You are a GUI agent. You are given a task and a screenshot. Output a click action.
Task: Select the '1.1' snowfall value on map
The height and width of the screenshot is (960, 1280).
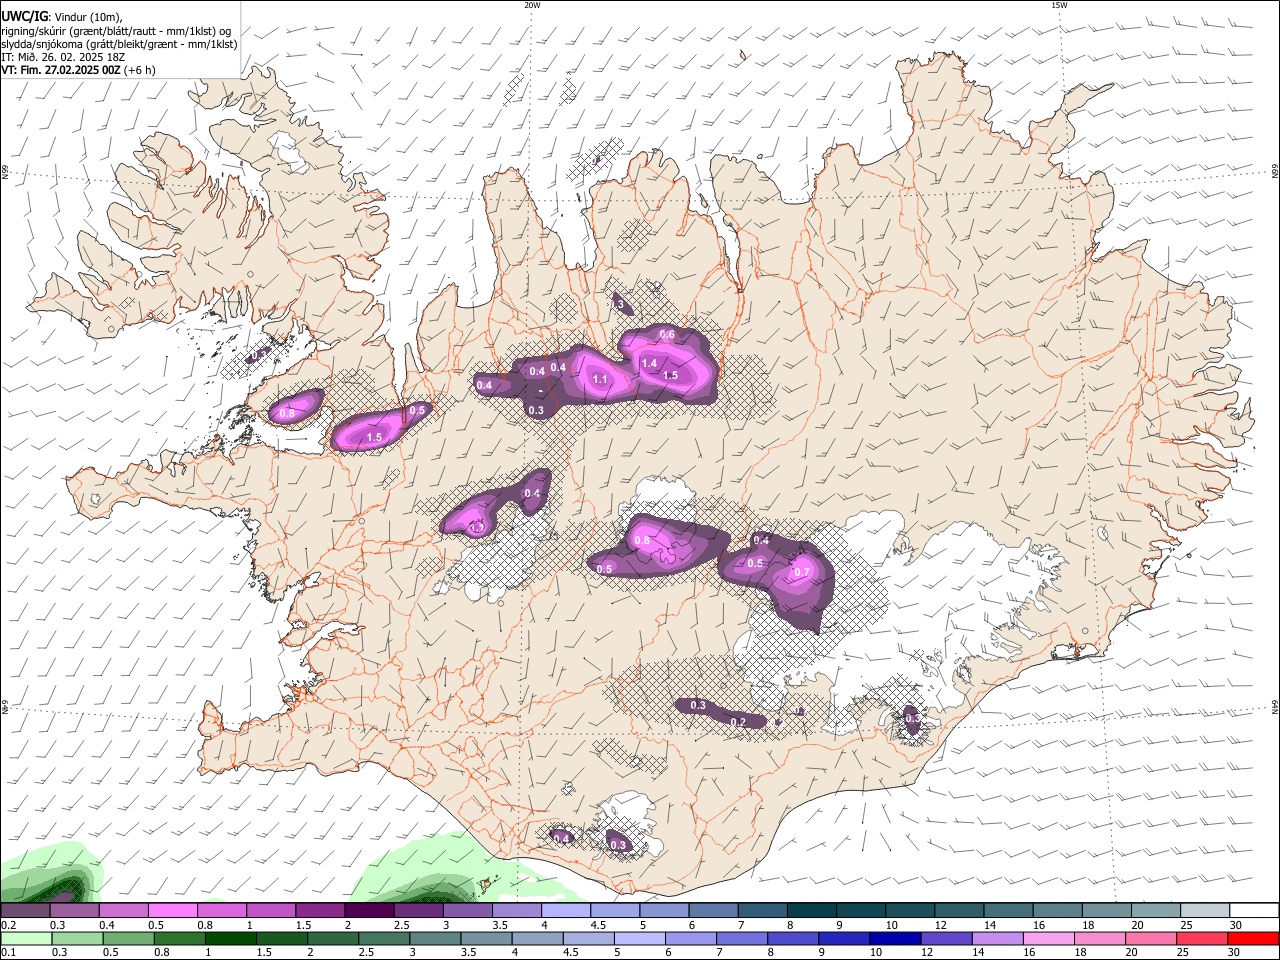coord(600,379)
